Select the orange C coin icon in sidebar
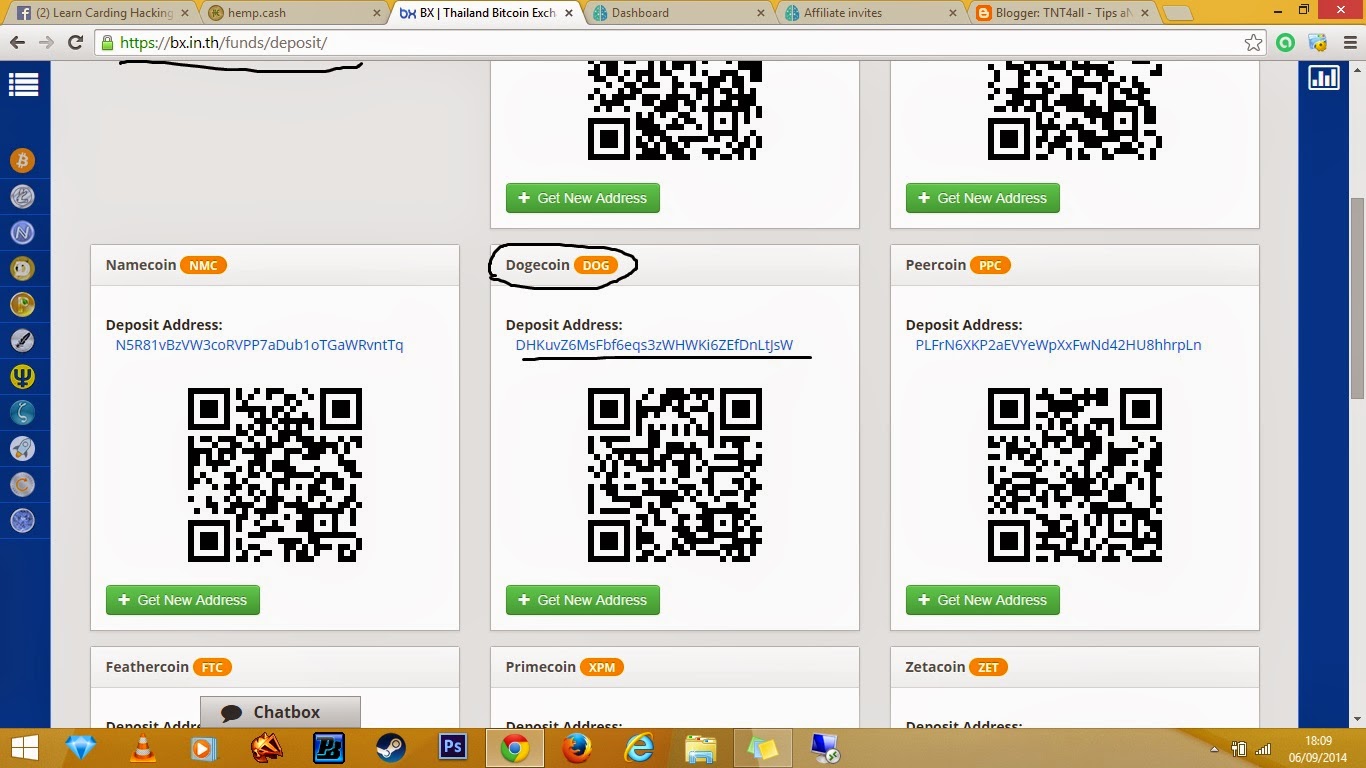 point(22,484)
